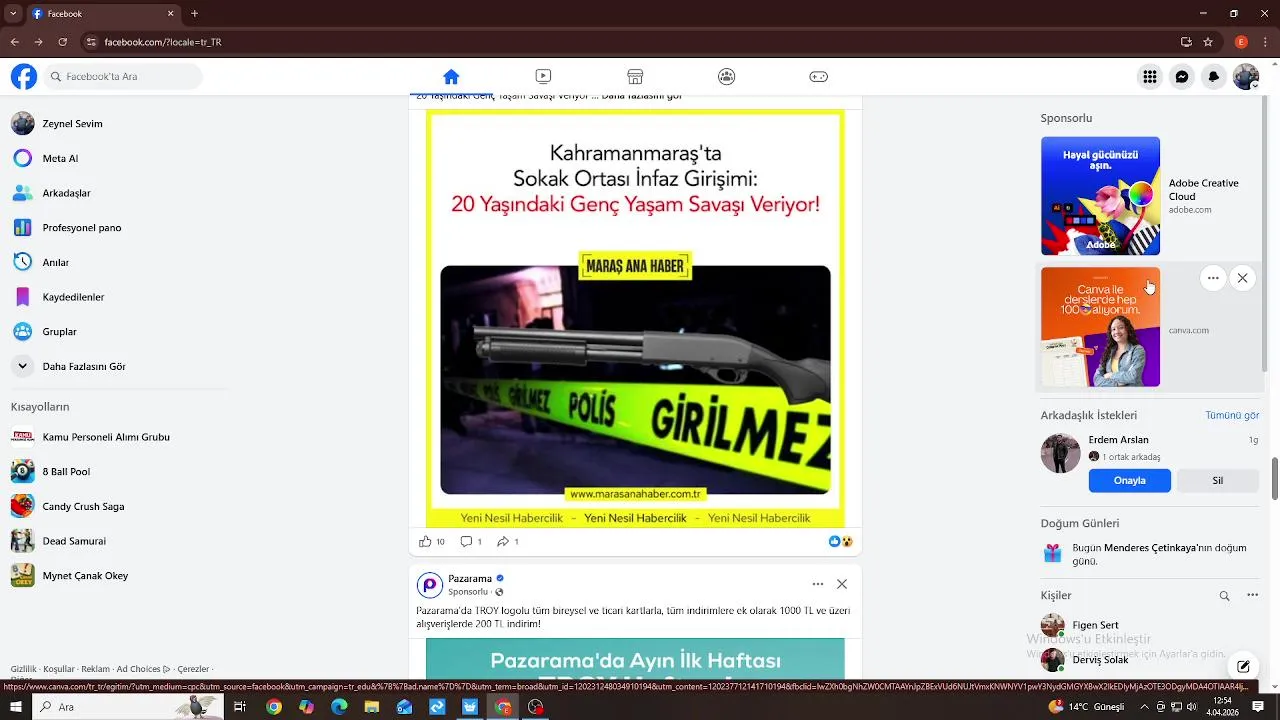Search contacts in Kişiler section
Screen dimensions: 1280x720
pos(1224,595)
